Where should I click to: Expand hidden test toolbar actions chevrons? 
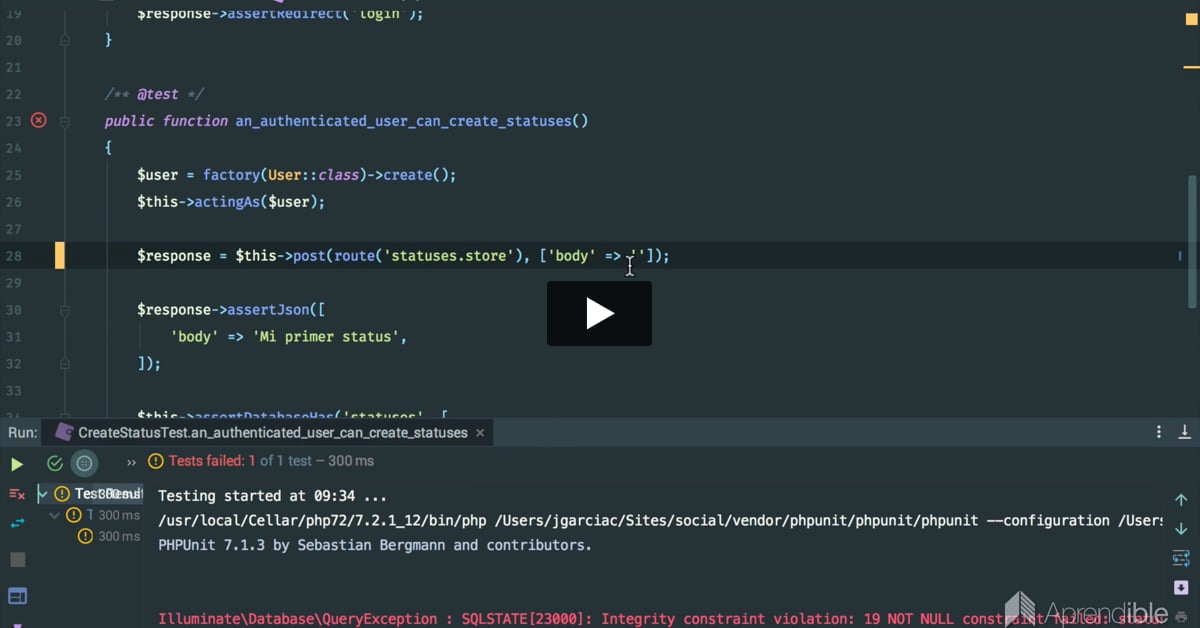coord(131,463)
